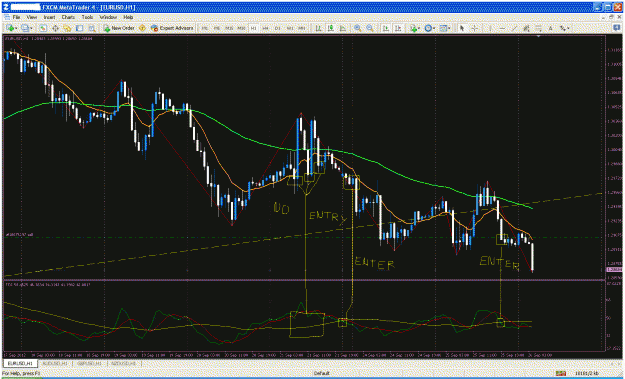The width and height of the screenshot is (625, 379).
Task: Switch to the H4 timeframe
Action: pos(265,28)
